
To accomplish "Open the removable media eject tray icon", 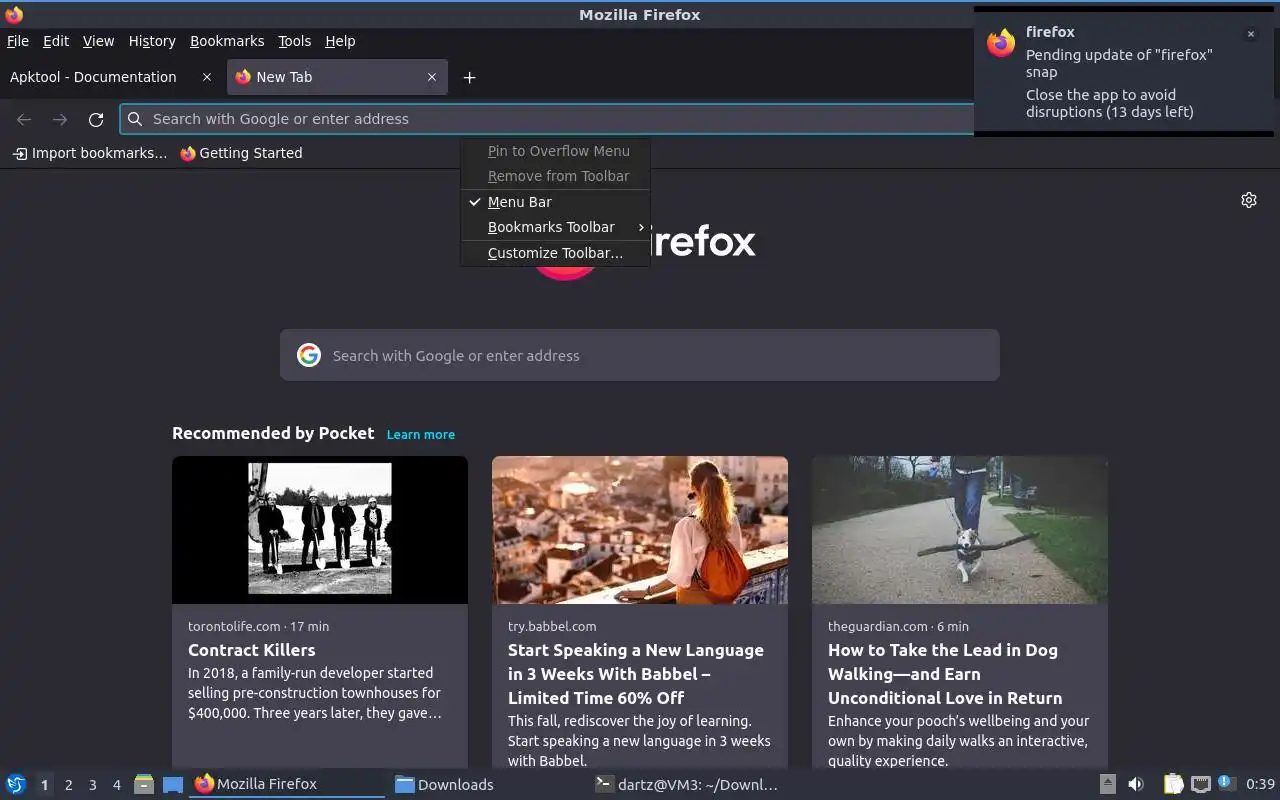I will tap(1108, 784).
